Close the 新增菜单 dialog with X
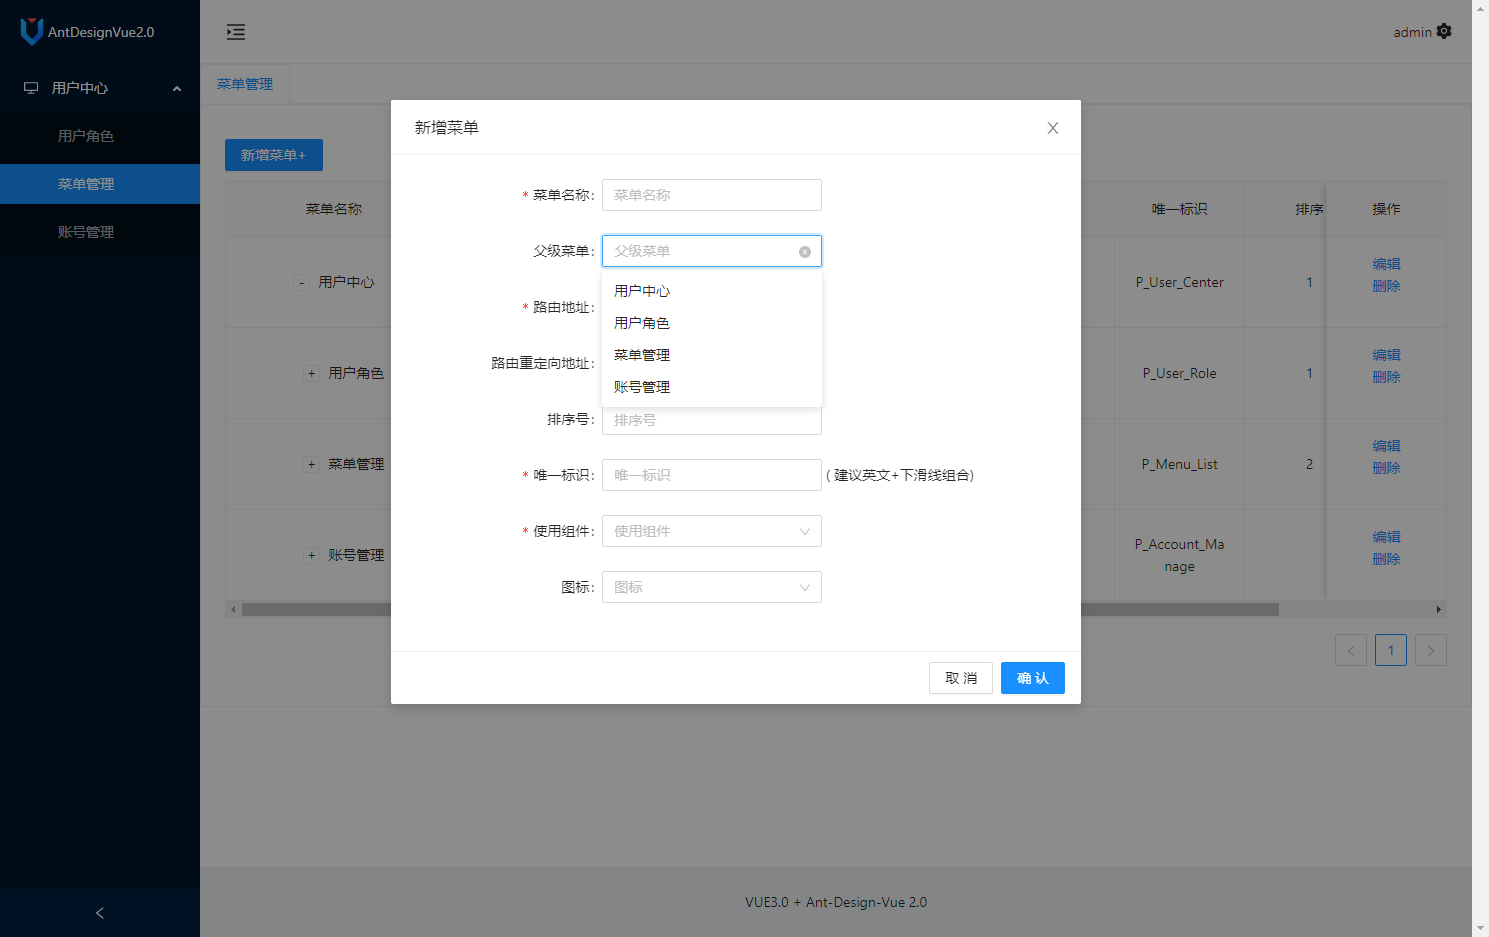This screenshot has height=937, width=1489. (x=1053, y=128)
